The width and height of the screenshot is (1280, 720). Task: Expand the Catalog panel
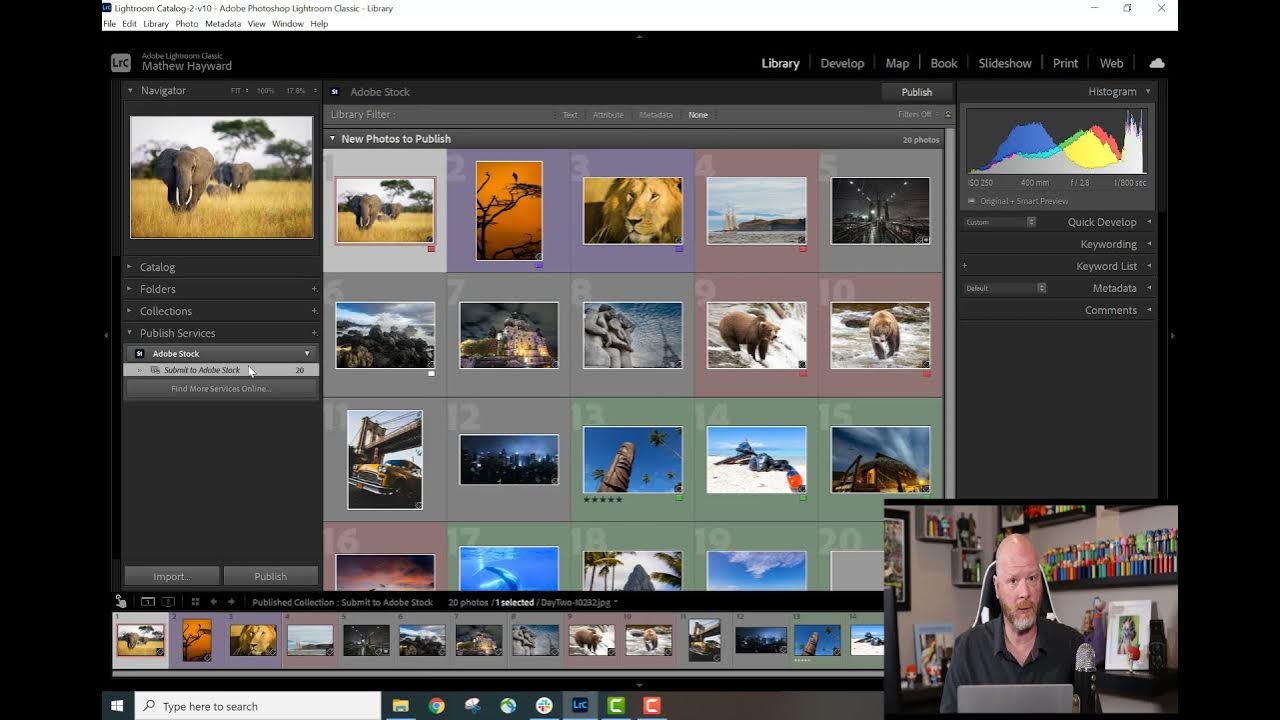click(130, 267)
